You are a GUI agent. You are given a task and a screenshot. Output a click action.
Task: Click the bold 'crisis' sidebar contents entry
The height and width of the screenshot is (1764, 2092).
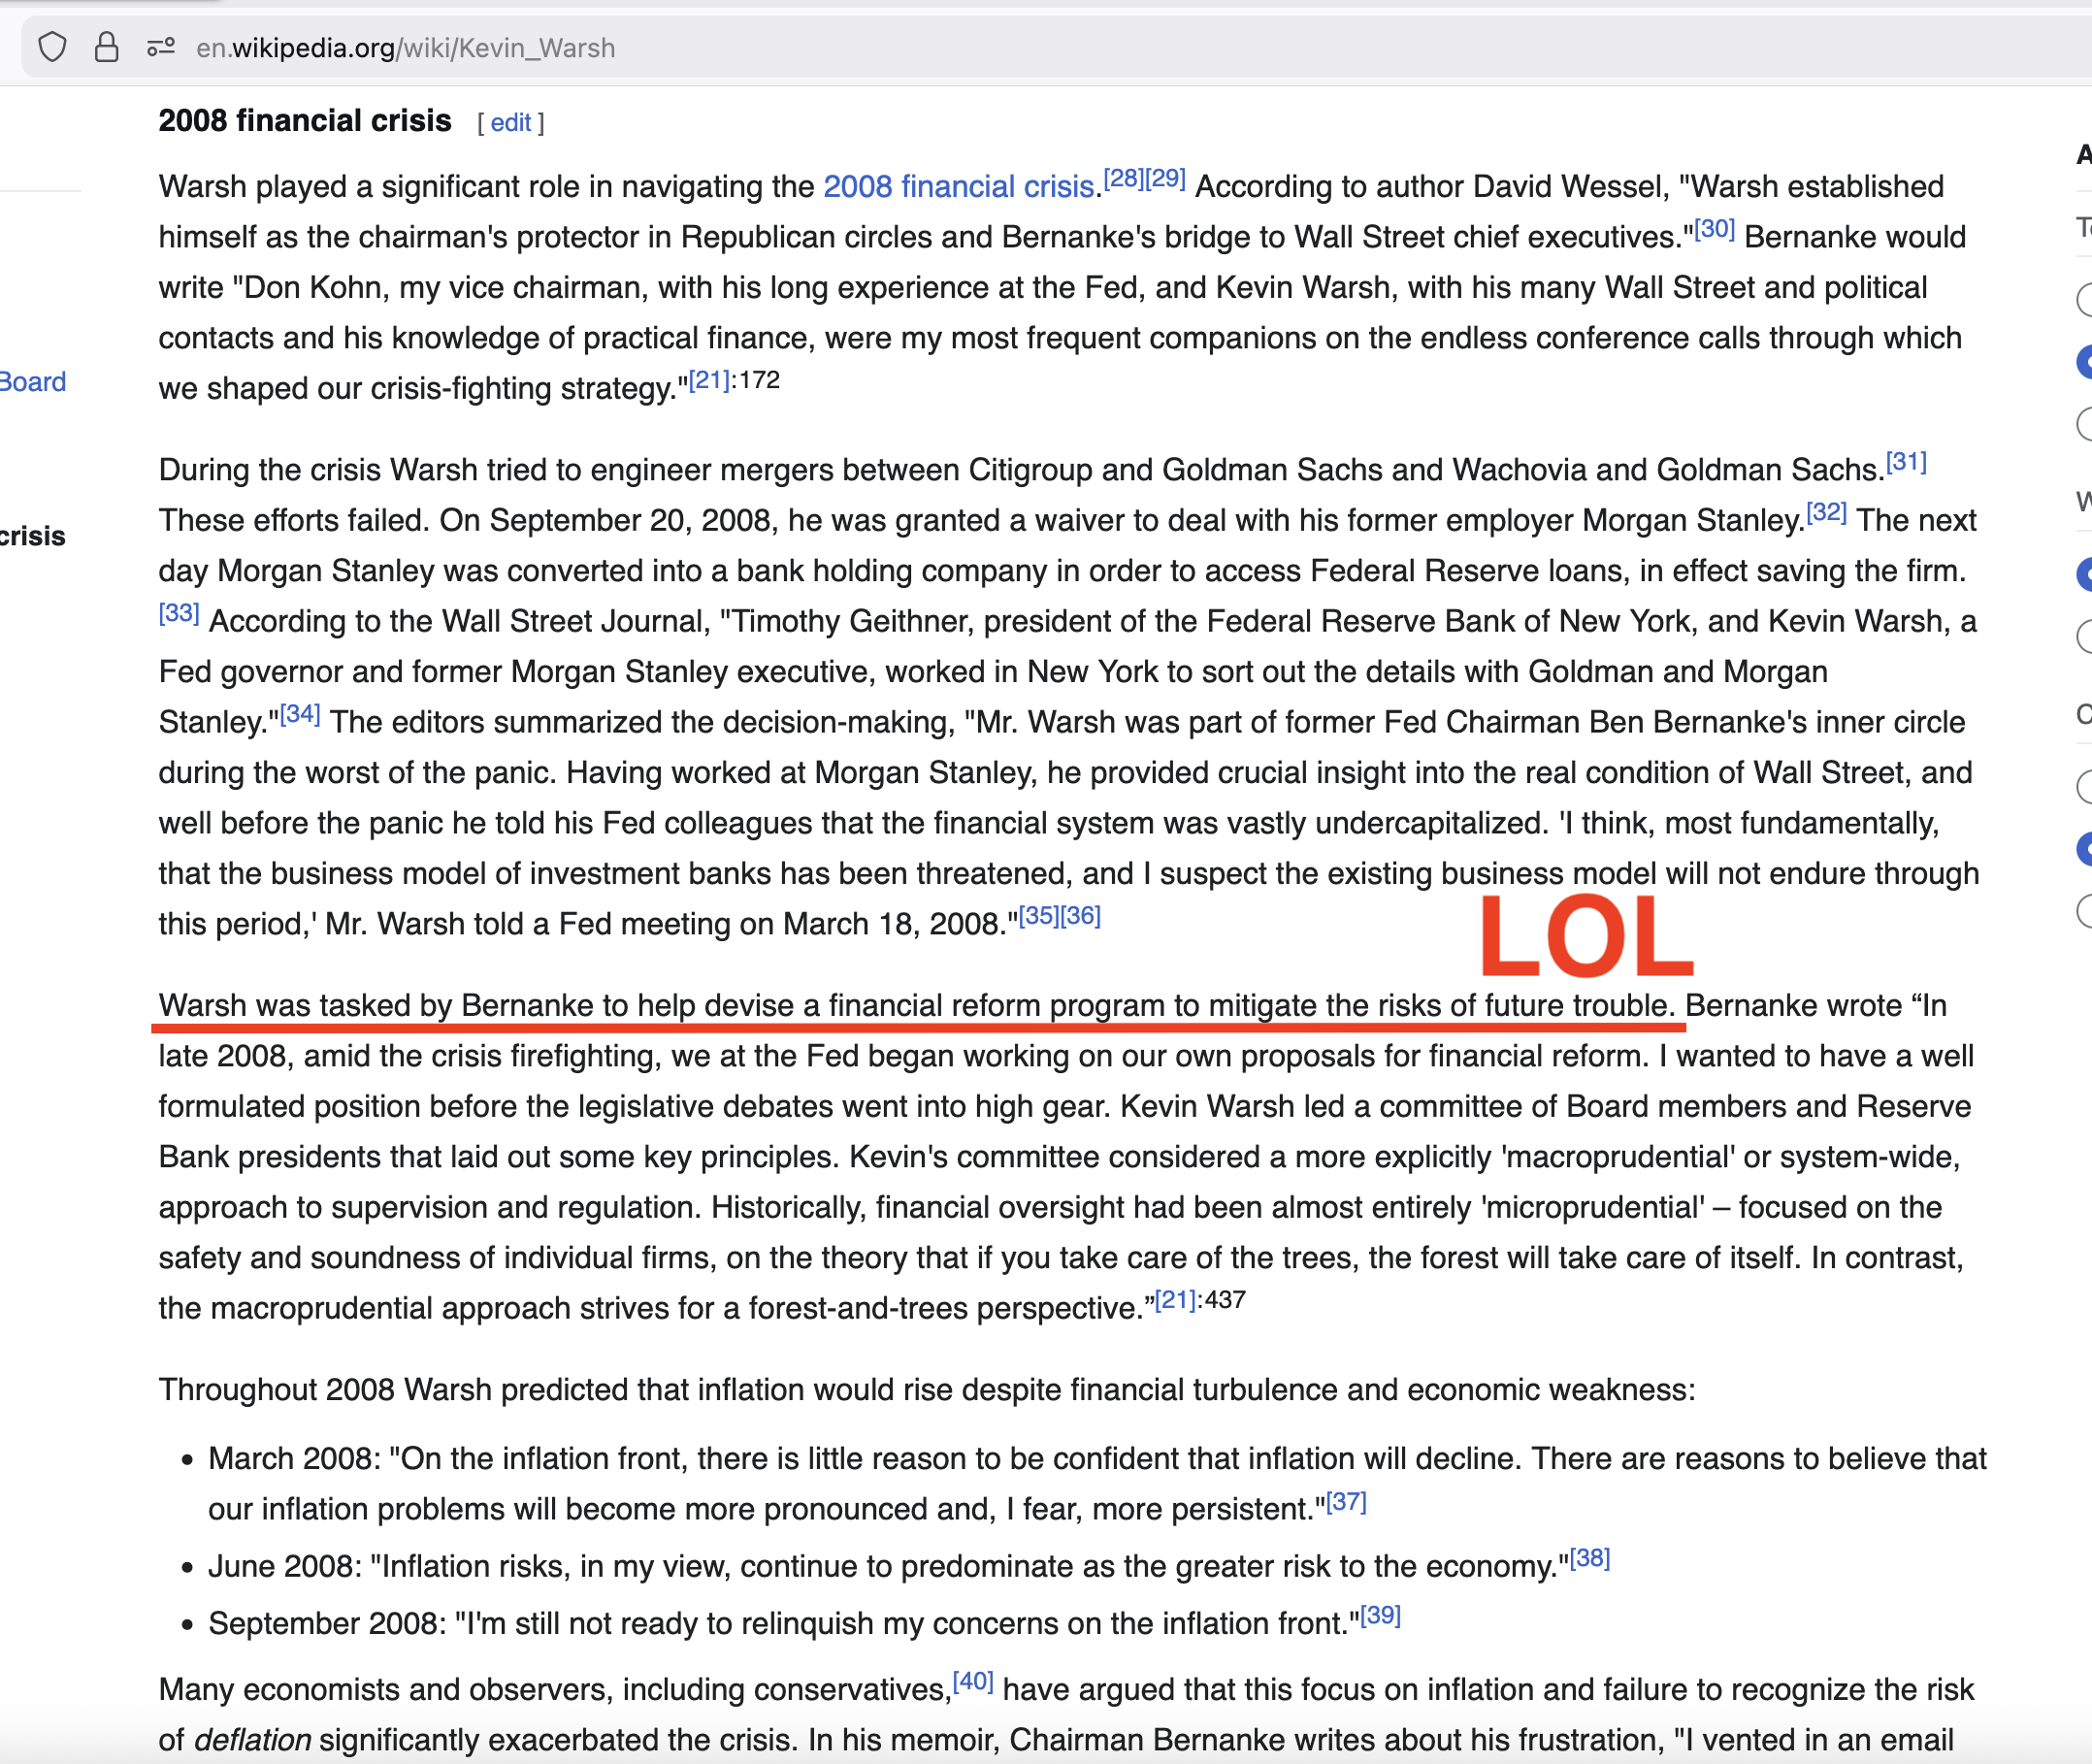pyautogui.click(x=33, y=537)
